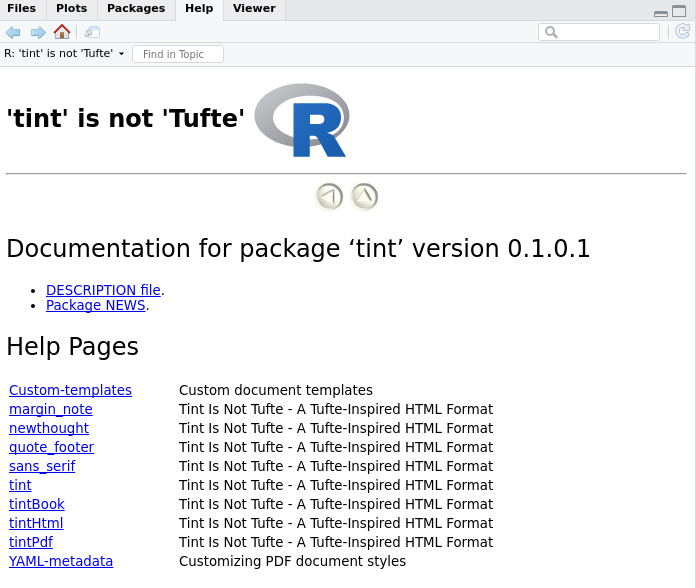Click the 'Help Pages' heading
696x588 pixels.
point(72,346)
